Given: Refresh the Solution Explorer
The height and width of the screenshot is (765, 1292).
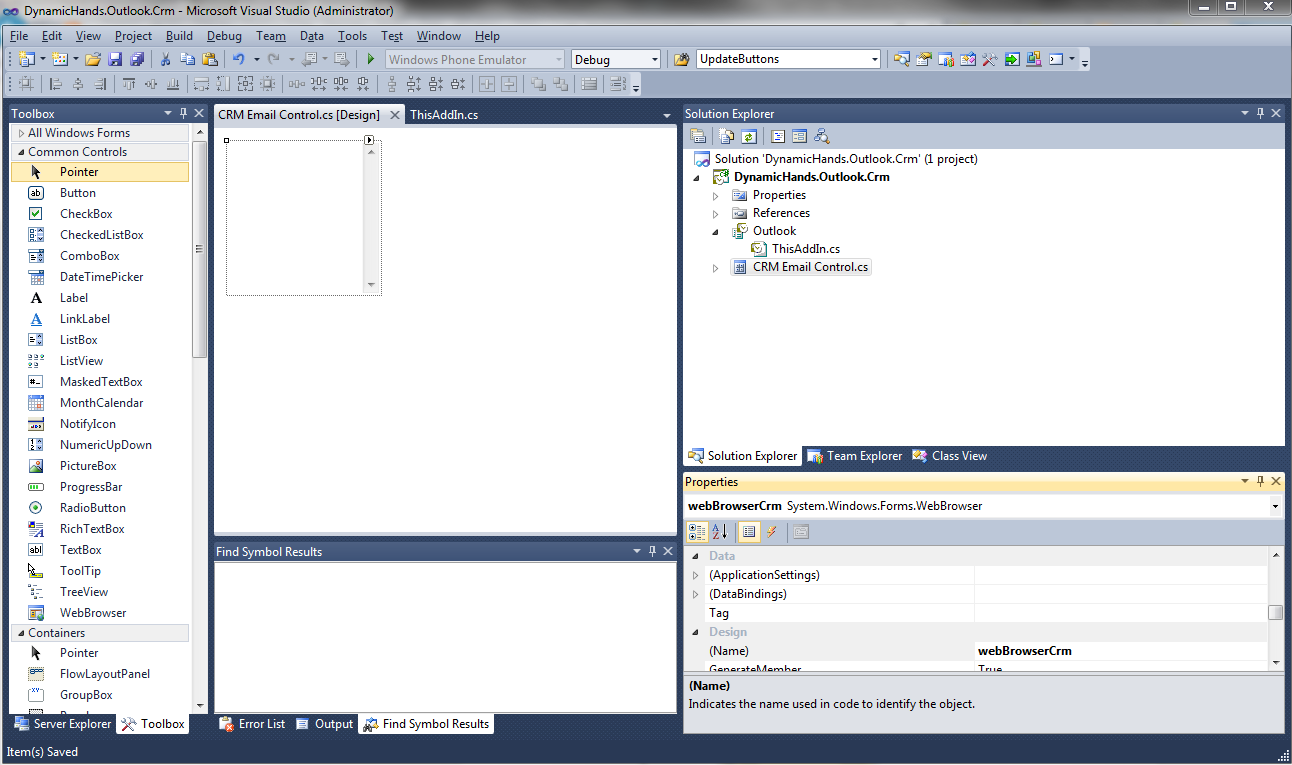Looking at the screenshot, I should click(x=748, y=135).
